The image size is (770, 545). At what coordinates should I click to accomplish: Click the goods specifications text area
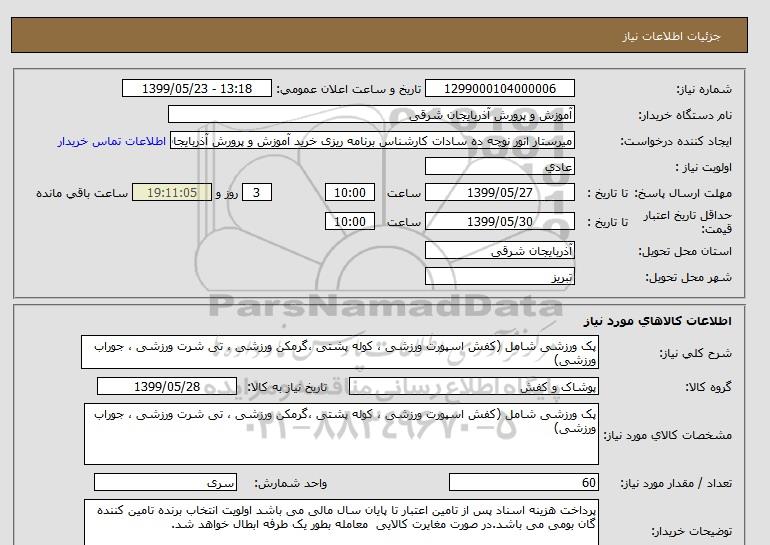(x=341, y=434)
